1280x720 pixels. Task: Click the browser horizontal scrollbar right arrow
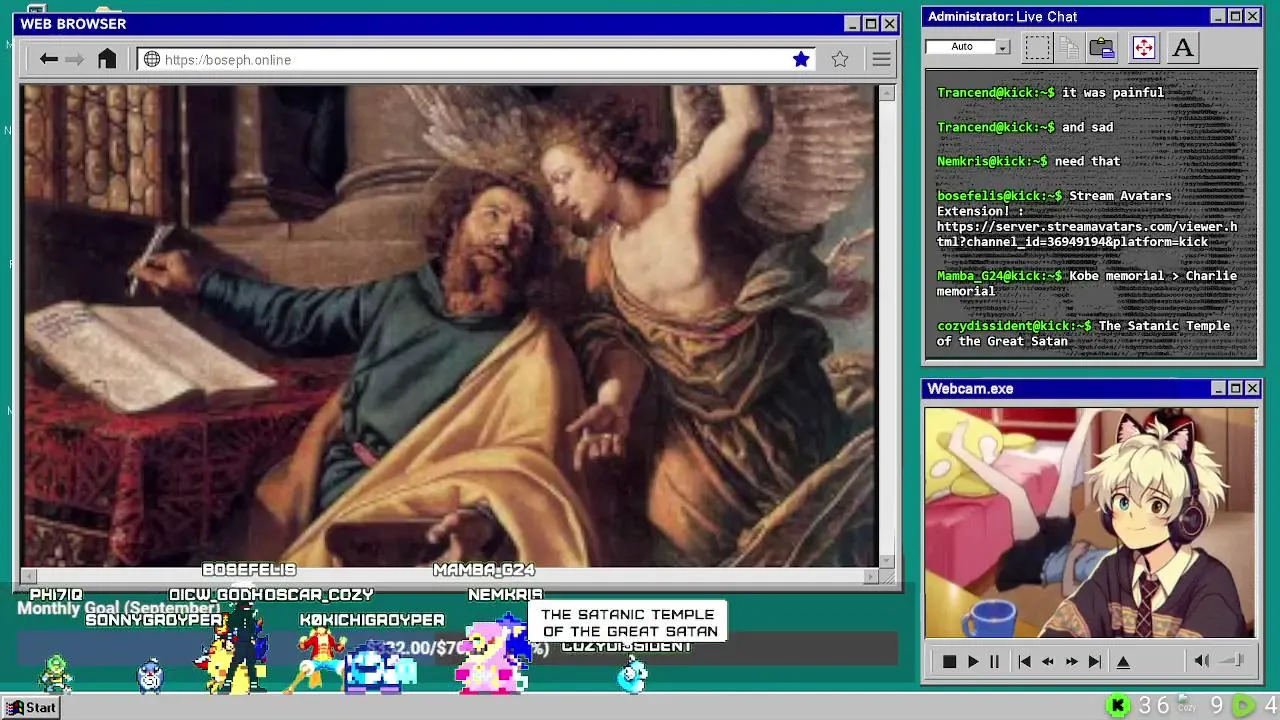coord(870,576)
